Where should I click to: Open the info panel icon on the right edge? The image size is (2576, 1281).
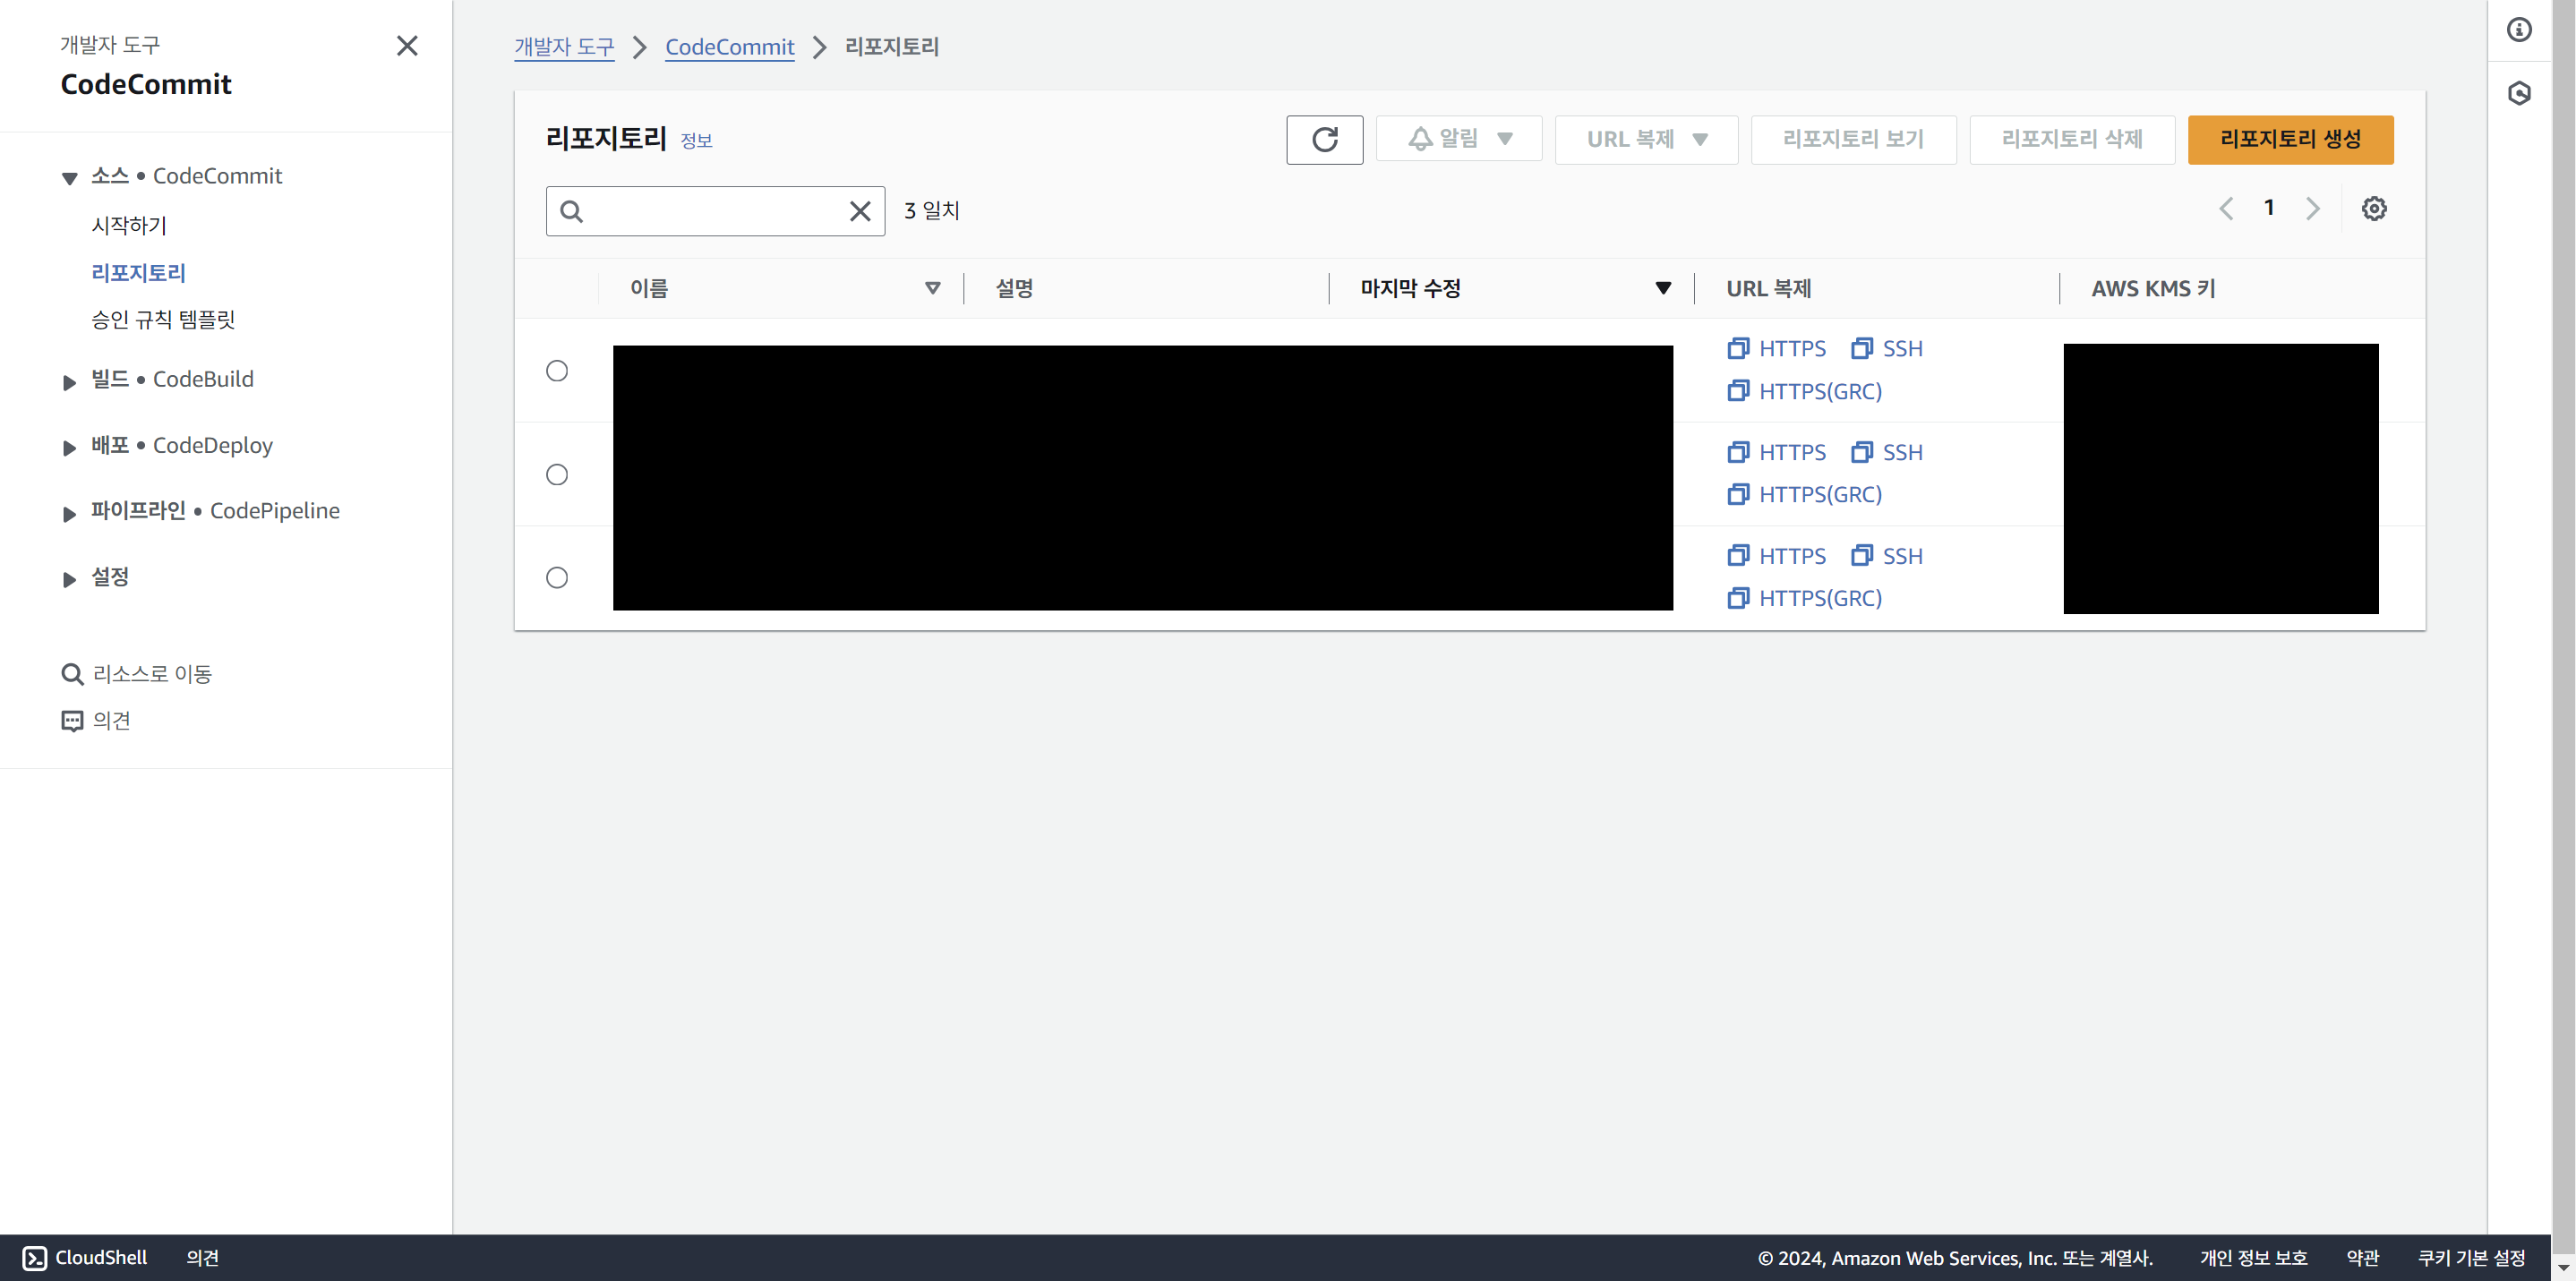click(x=2519, y=30)
